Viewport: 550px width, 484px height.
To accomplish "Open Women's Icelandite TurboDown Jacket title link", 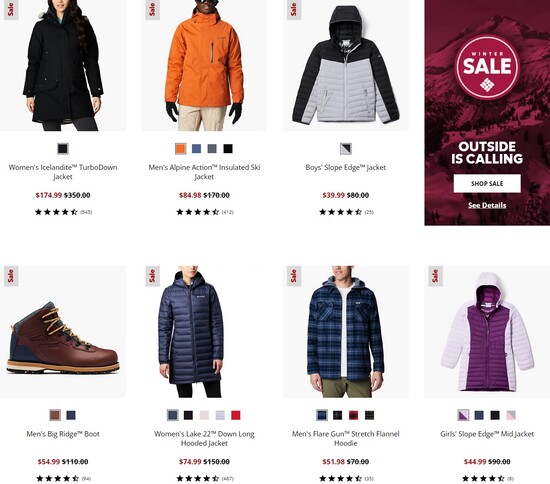I will [x=63, y=172].
